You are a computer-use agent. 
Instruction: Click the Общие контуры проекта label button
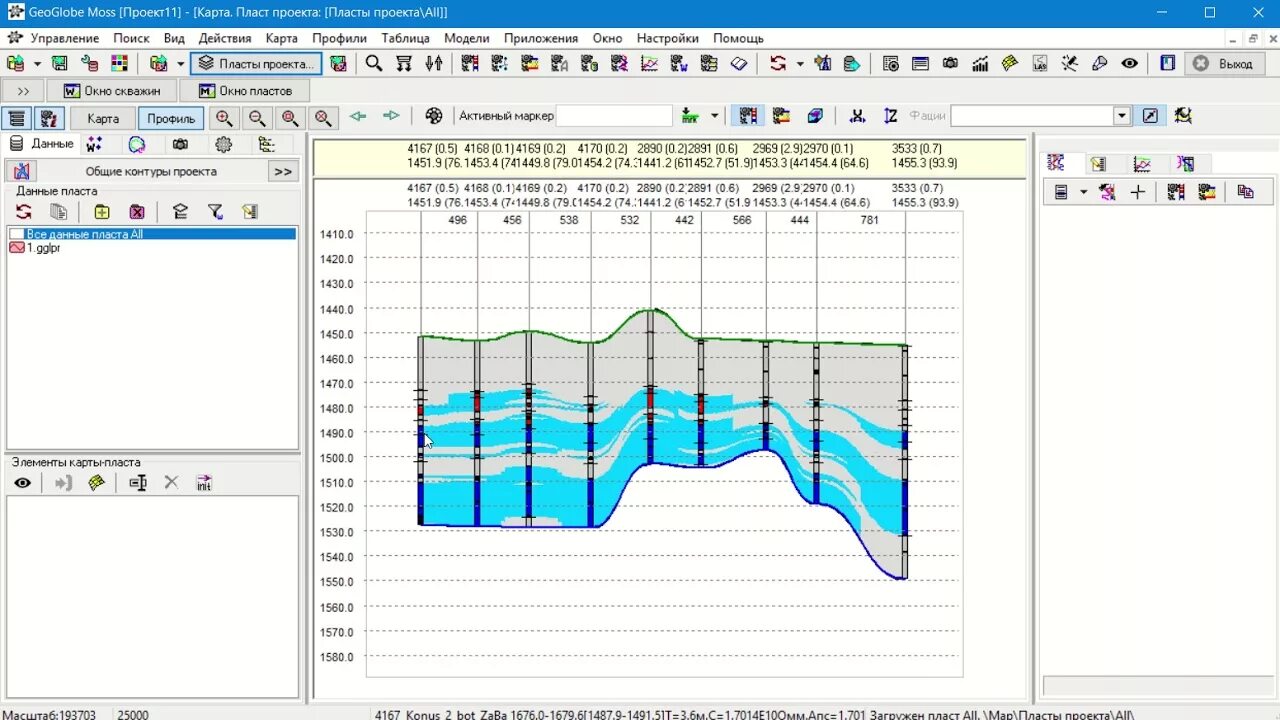click(151, 171)
